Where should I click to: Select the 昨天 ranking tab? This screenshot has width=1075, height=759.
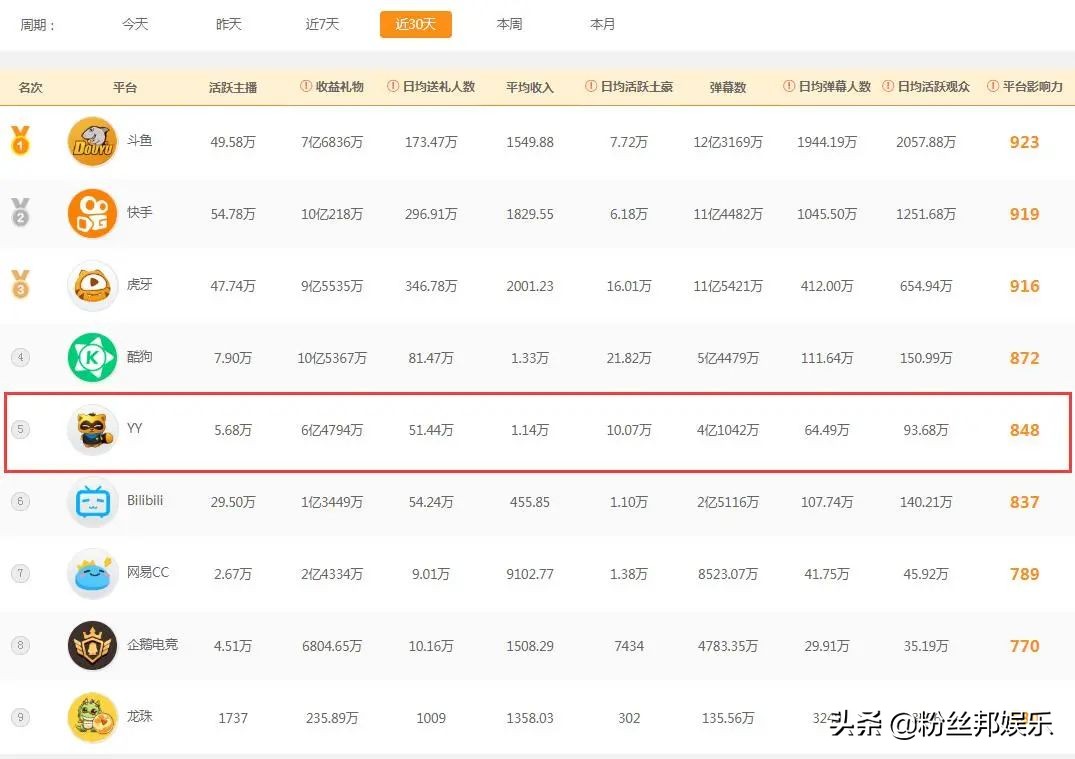coord(228,23)
